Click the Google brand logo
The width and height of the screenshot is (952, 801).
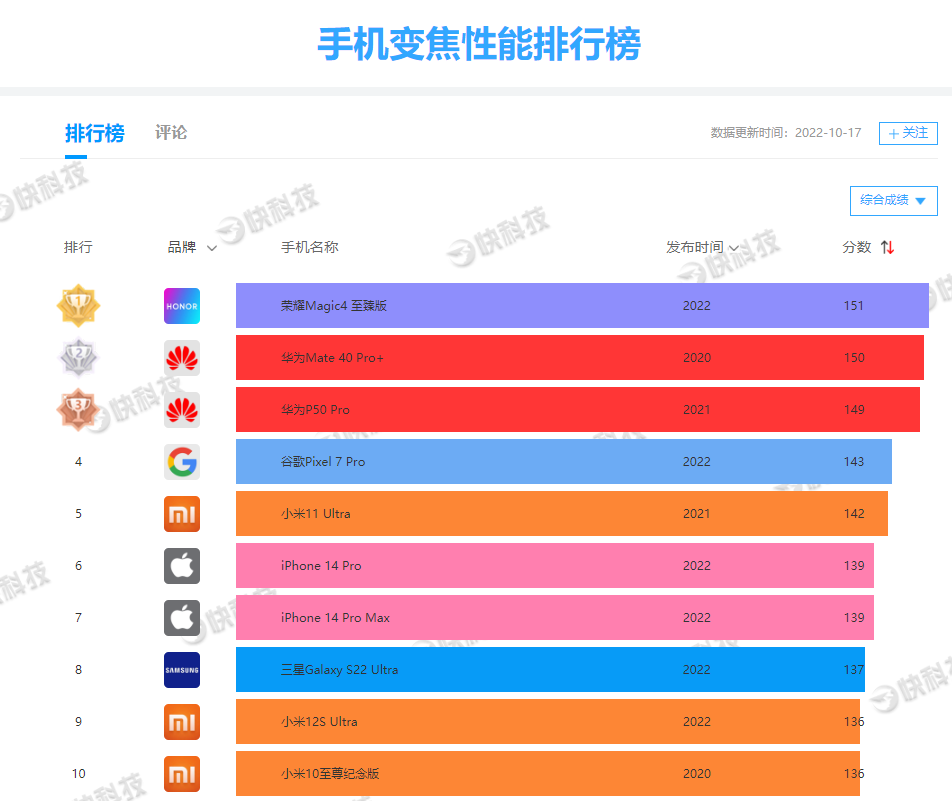tap(182, 462)
